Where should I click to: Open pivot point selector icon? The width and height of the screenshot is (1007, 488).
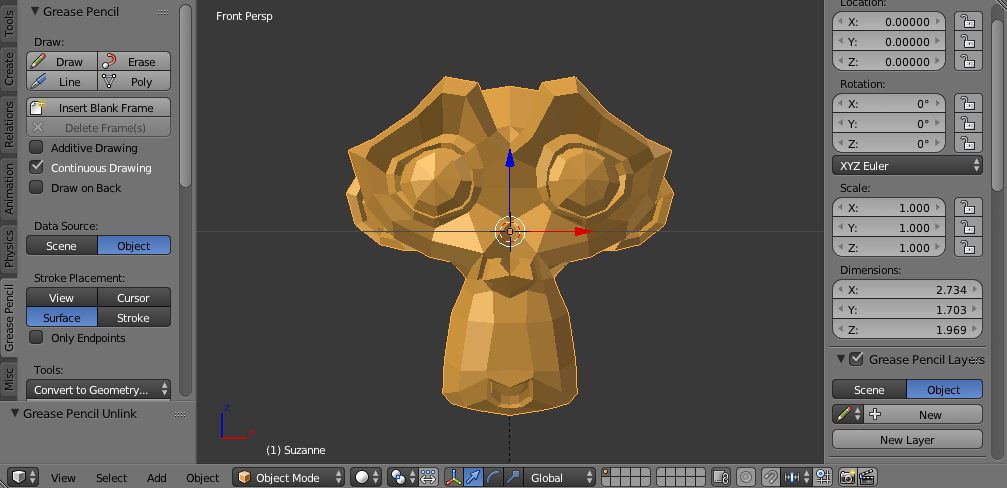point(403,477)
